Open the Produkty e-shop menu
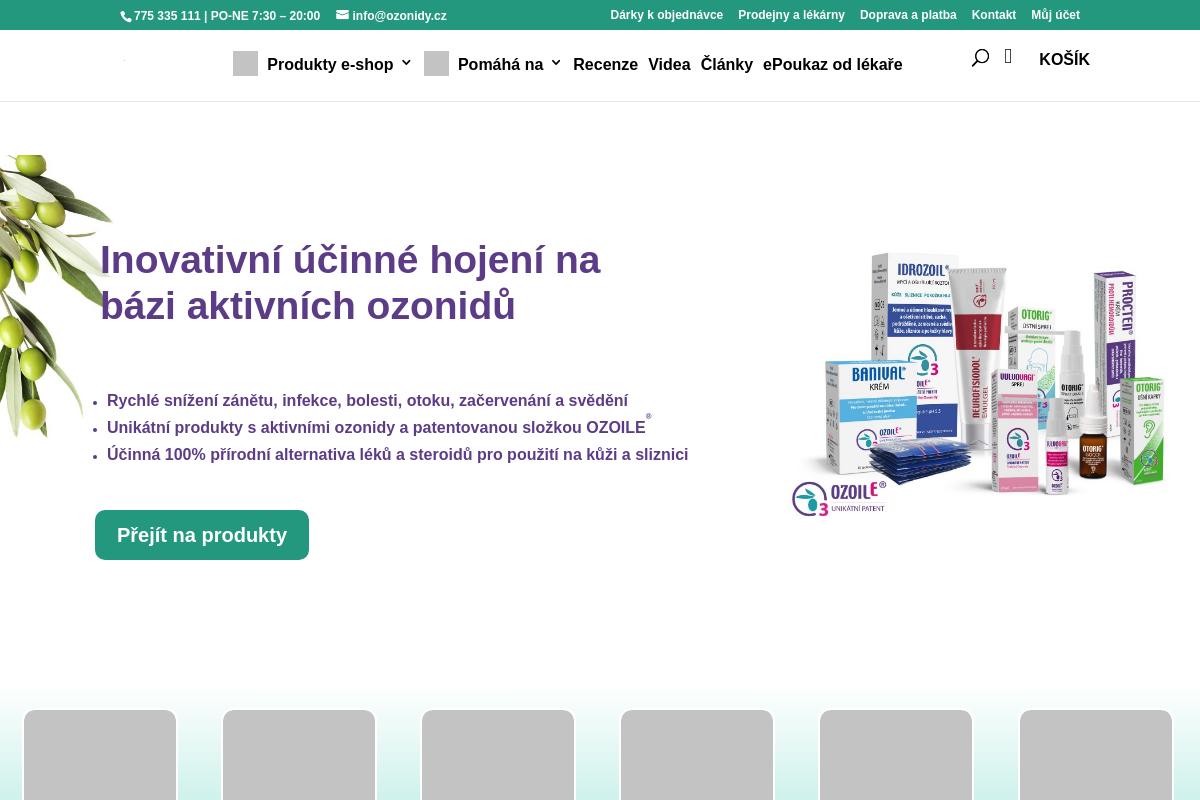This screenshot has height=800, width=1200. coord(330,64)
